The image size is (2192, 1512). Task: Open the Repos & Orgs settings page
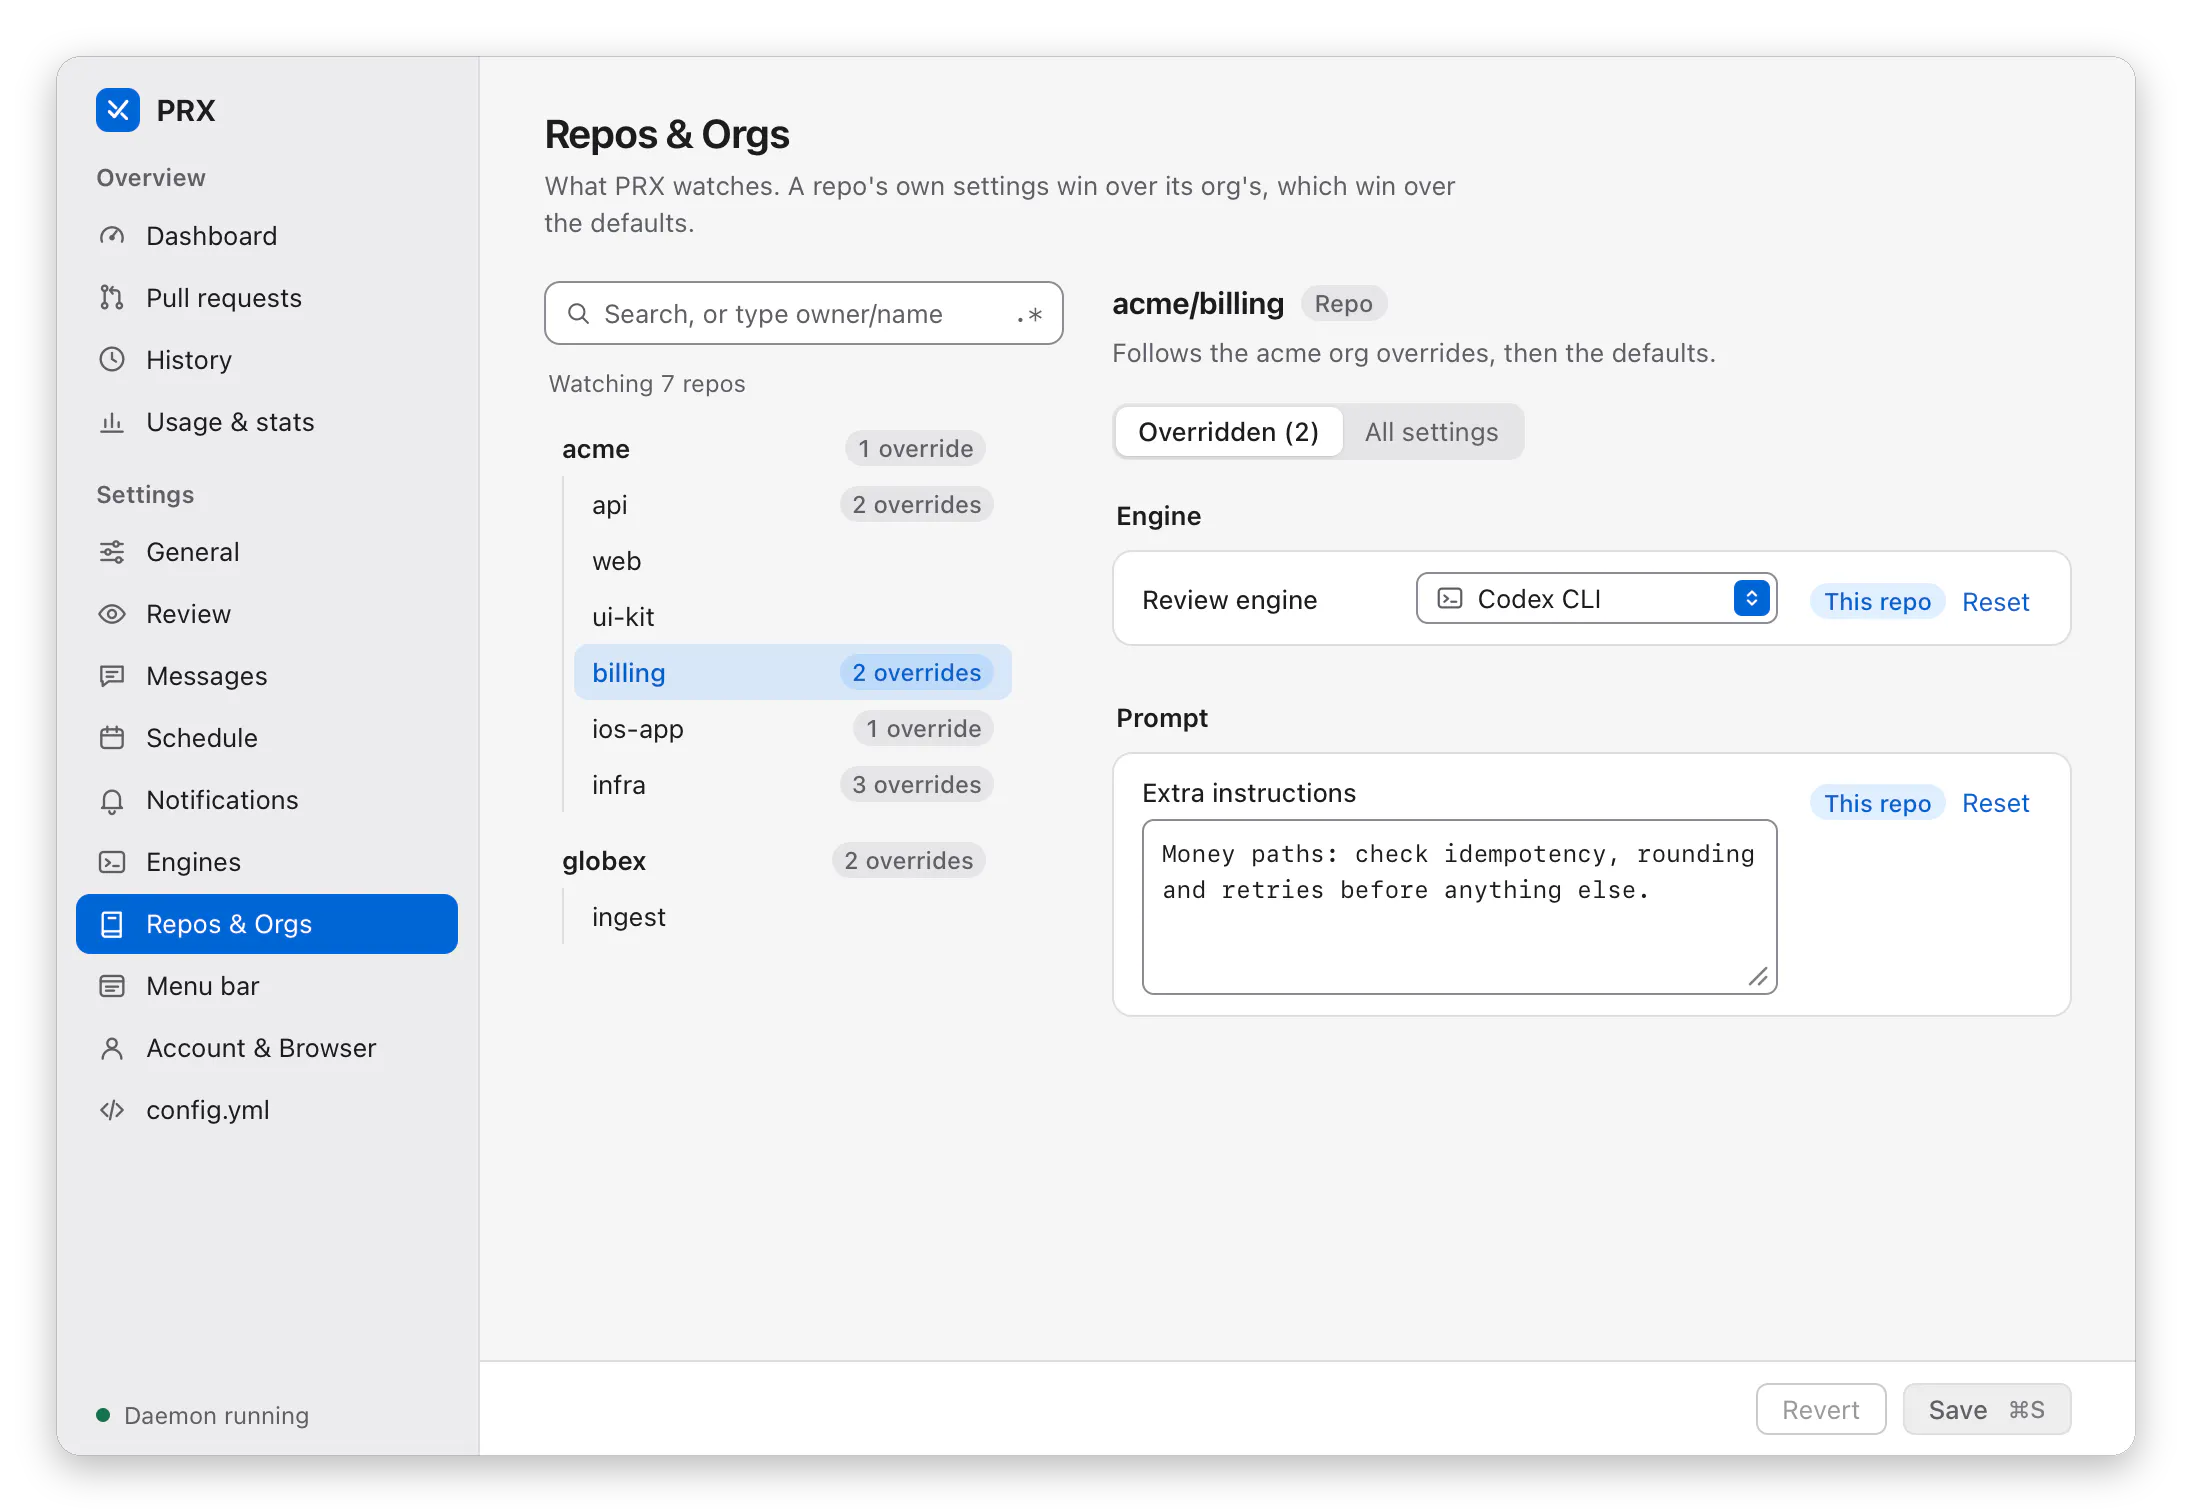(x=267, y=924)
